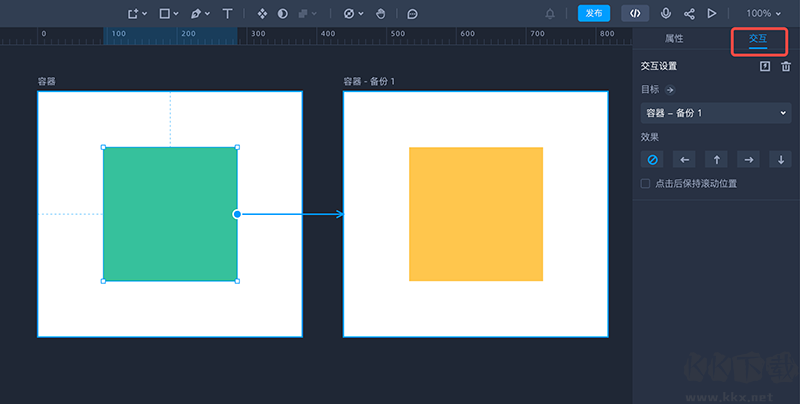Enable 点击后保持滚动位置 checkbox

[x=646, y=184]
